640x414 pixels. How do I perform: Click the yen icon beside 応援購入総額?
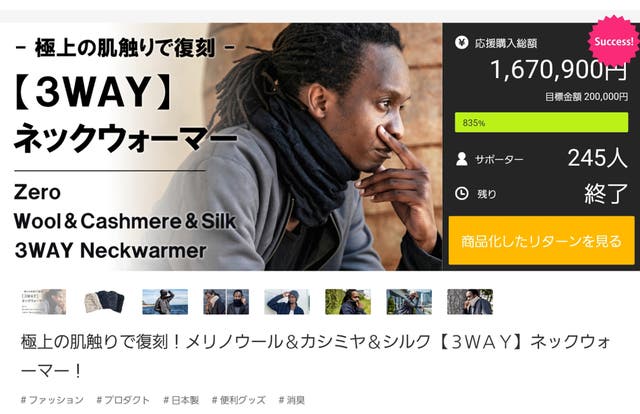point(461,42)
